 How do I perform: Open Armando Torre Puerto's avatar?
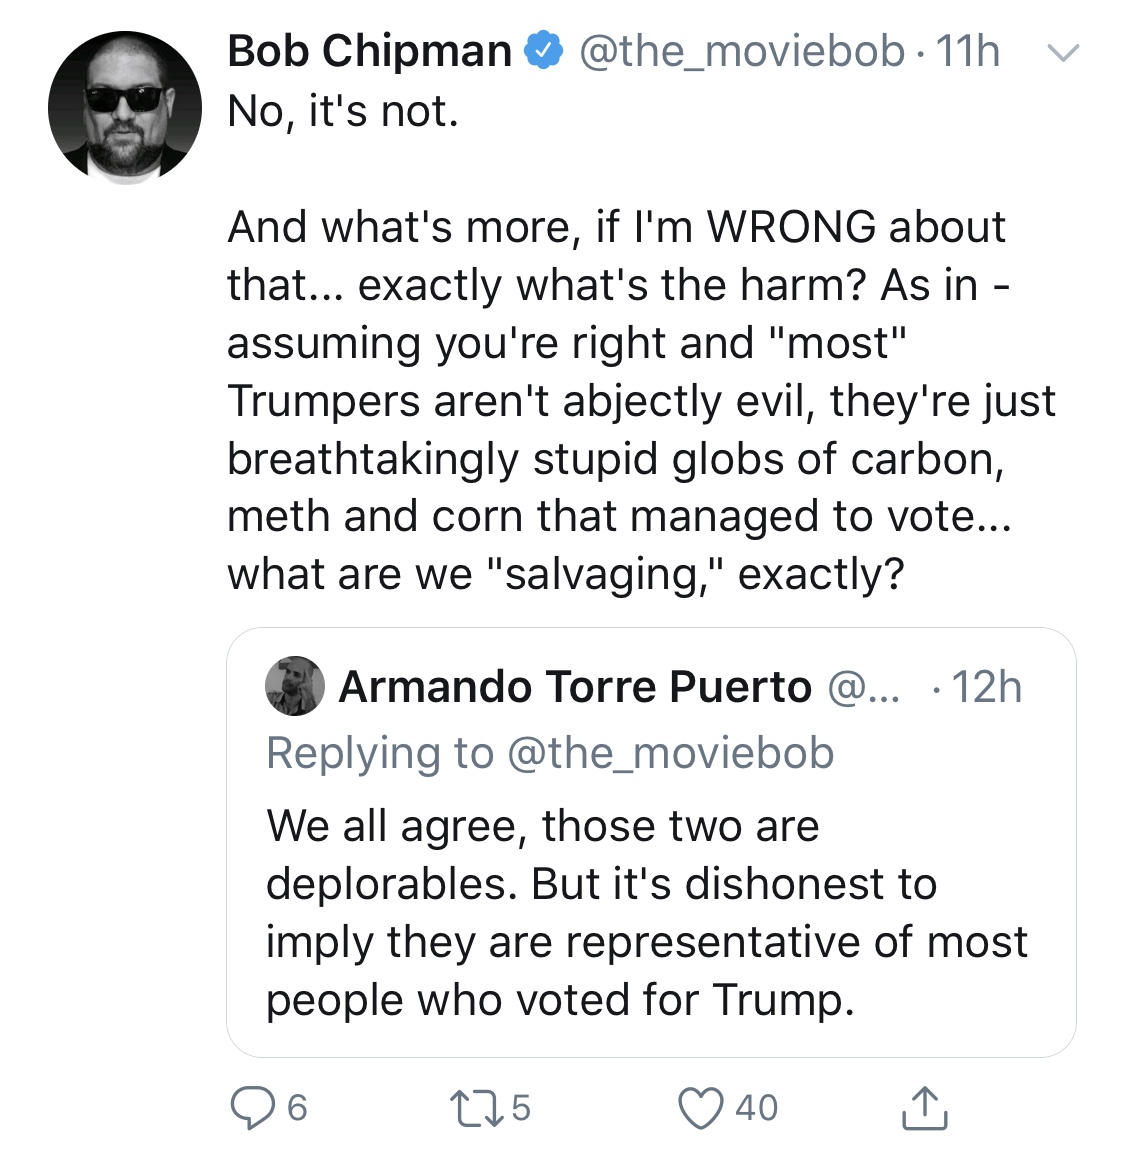coord(295,686)
